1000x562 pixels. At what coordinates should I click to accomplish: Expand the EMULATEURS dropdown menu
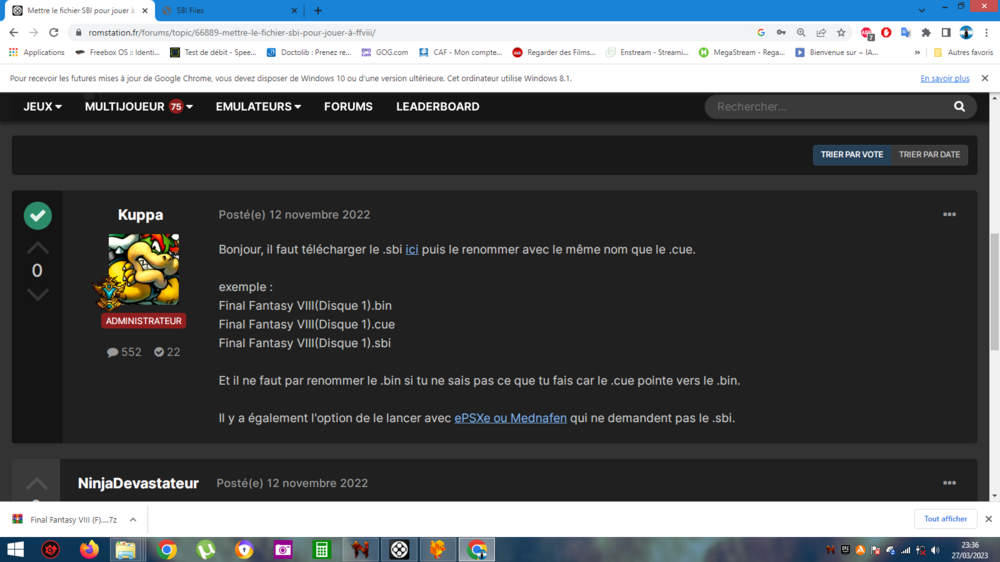(258, 106)
